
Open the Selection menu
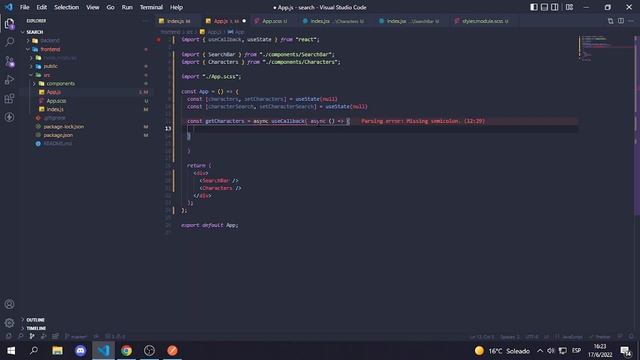point(67,7)
